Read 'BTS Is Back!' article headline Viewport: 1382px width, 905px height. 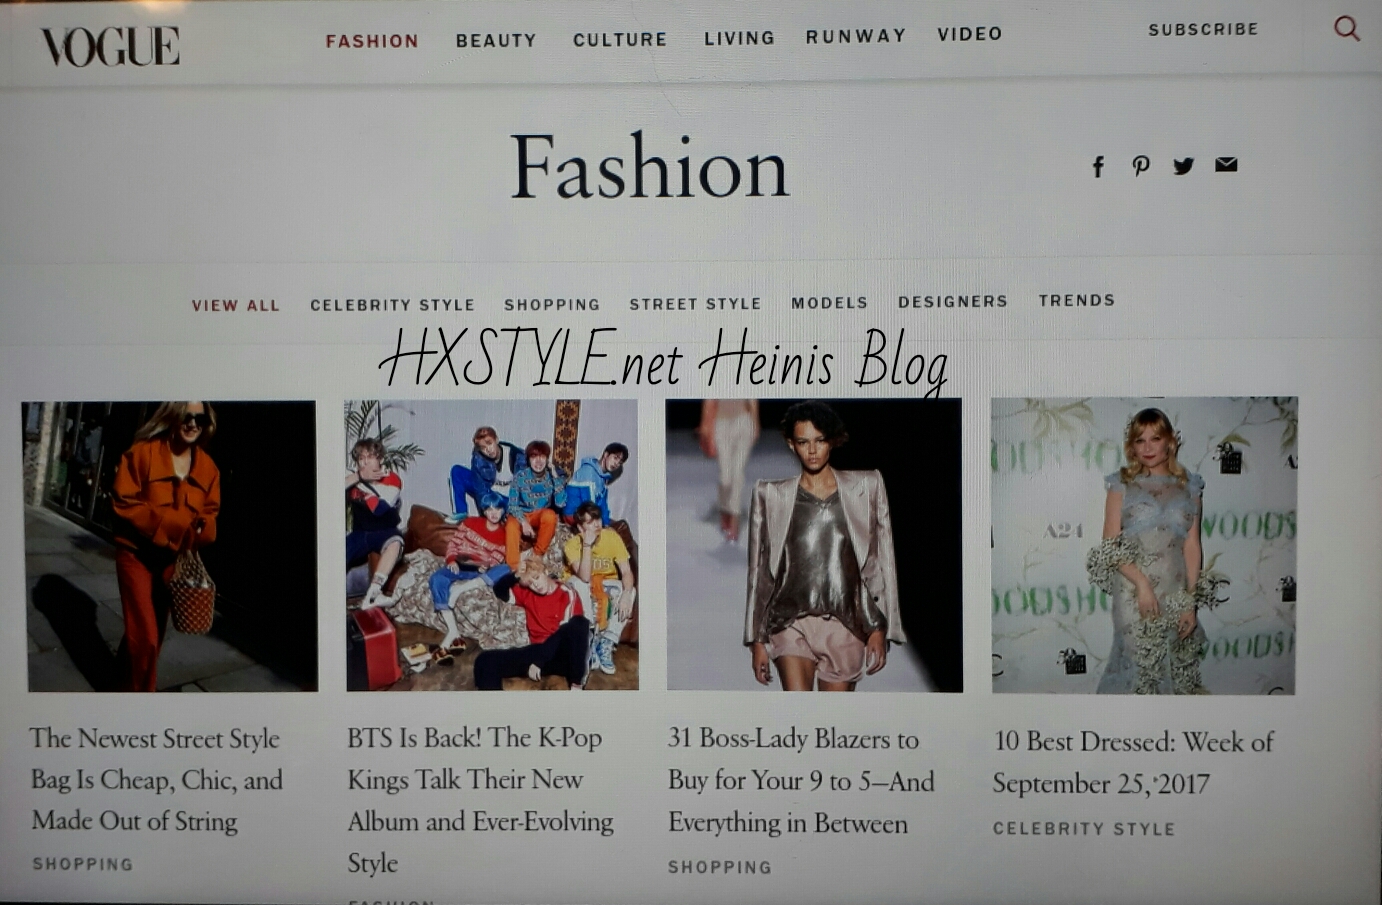coord(480,800)
